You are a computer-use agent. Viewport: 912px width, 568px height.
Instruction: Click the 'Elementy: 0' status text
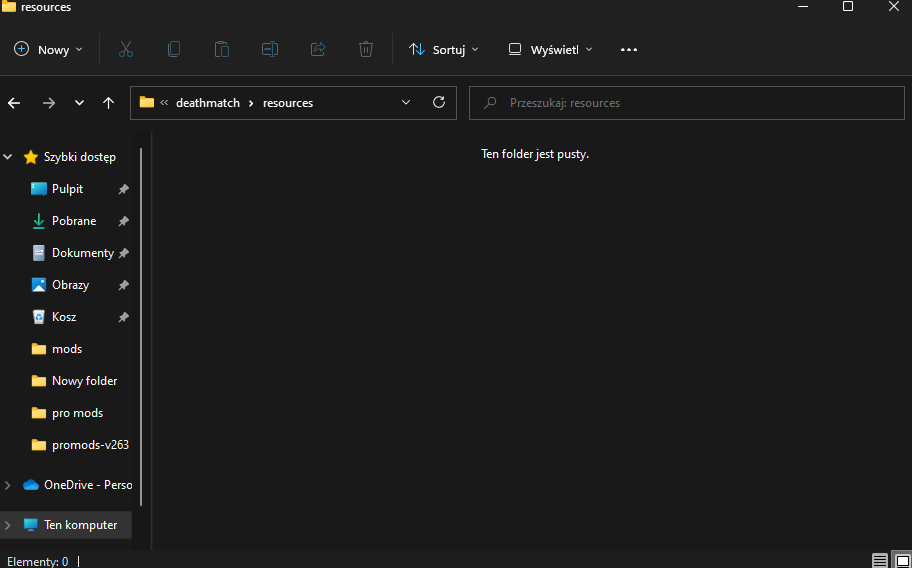[37, 562]
